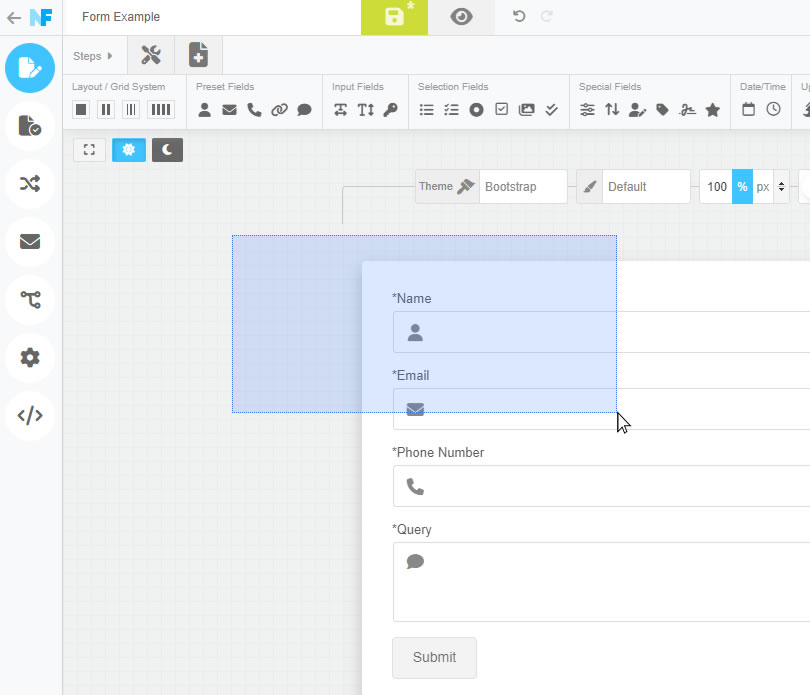The image size is (810, 695).
Task: Go back using the left arrow
Action: (14, 18)
